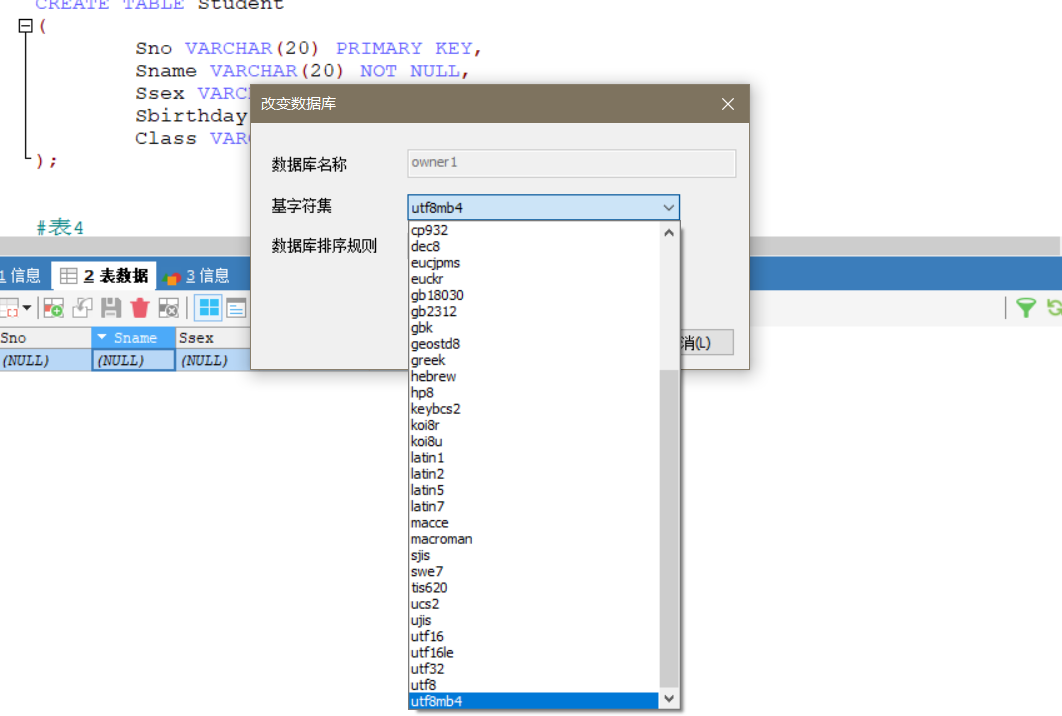Collapse the CREATE TABLE code block
The height and width of the screenshot is (716, 1062).
point(26,26)
